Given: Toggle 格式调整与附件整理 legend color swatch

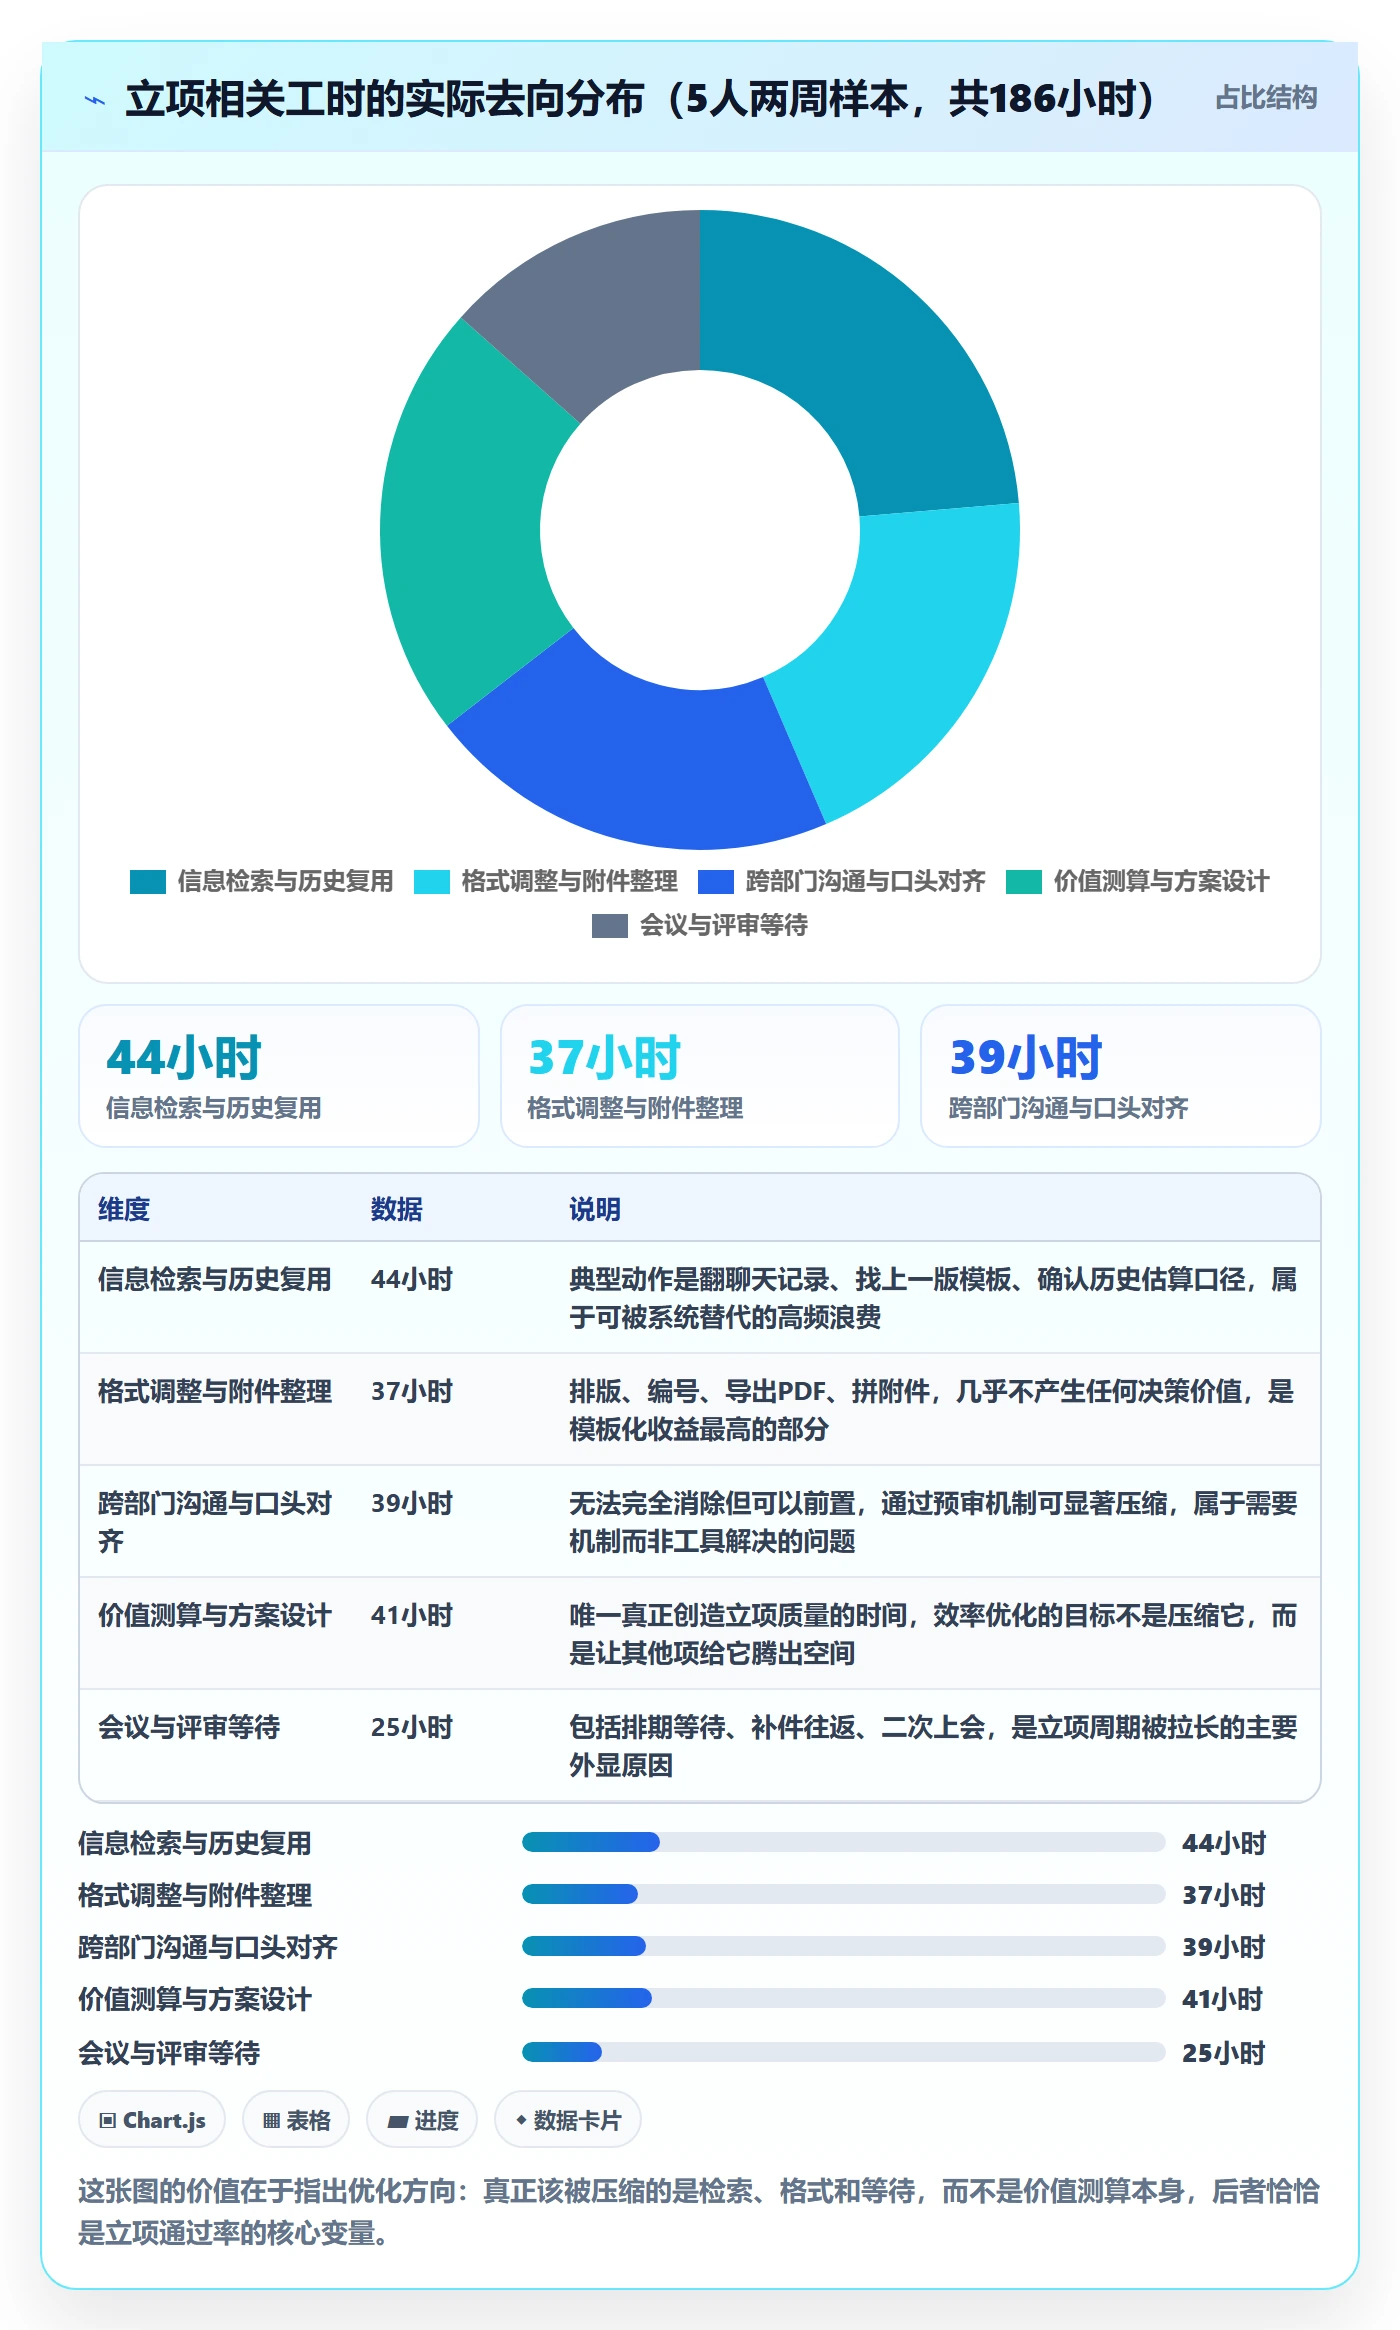Looking at the screenshot, I should coord(432,882).
